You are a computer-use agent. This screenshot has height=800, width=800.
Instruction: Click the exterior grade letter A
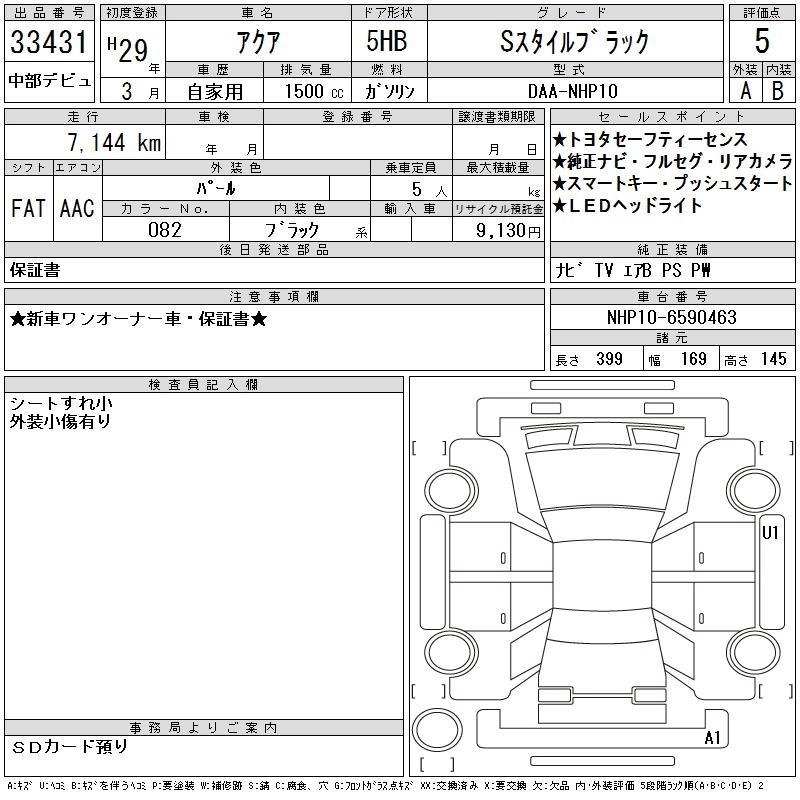[744, 90]
